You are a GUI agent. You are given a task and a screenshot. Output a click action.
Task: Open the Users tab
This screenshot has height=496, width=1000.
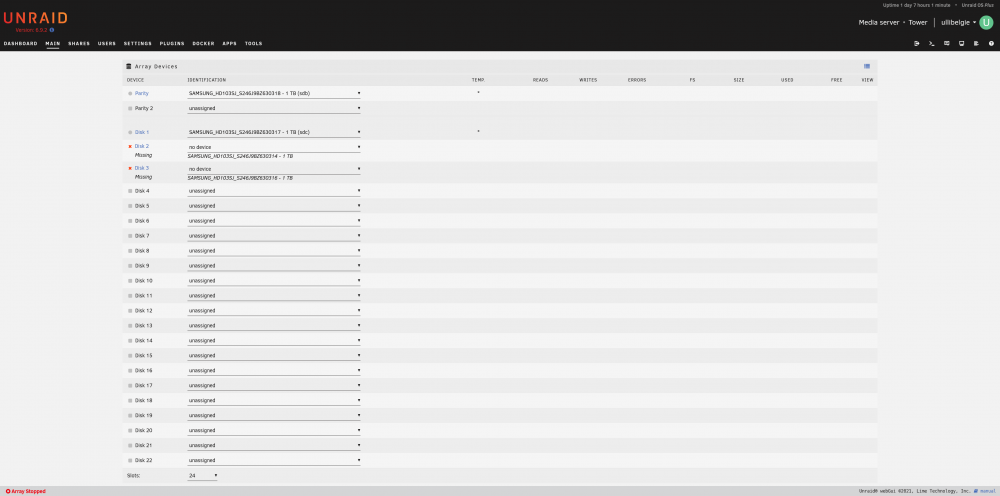[x=107, y=43]
